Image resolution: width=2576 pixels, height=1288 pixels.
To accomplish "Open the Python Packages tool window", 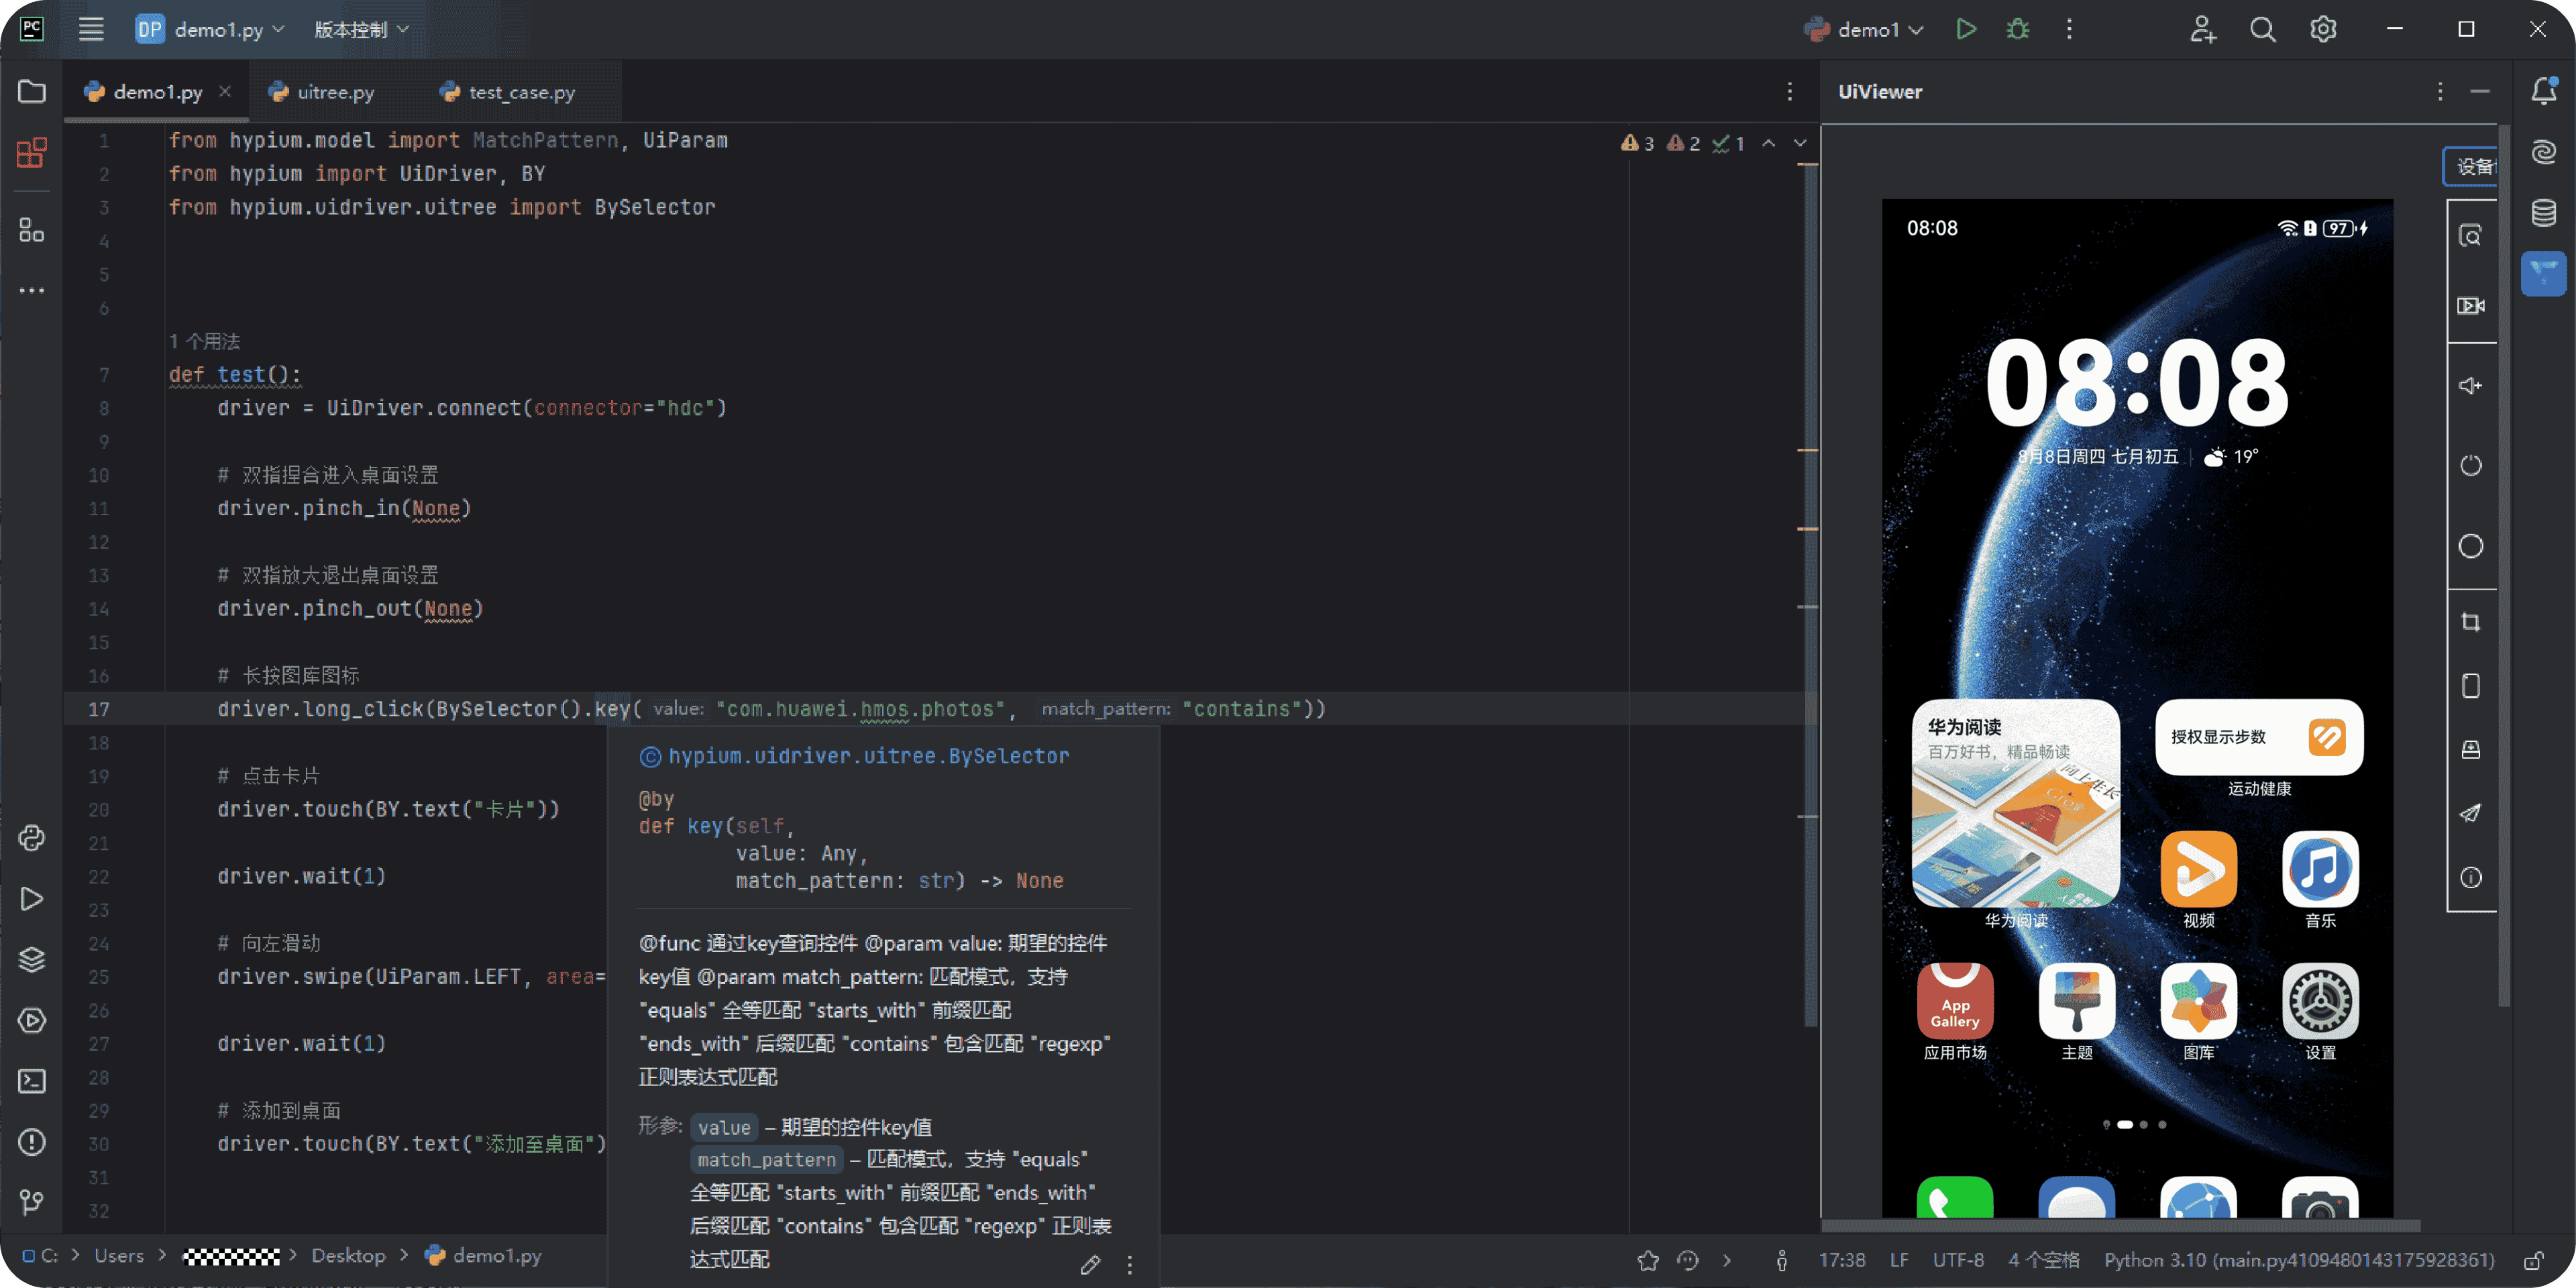I will 31,959.
